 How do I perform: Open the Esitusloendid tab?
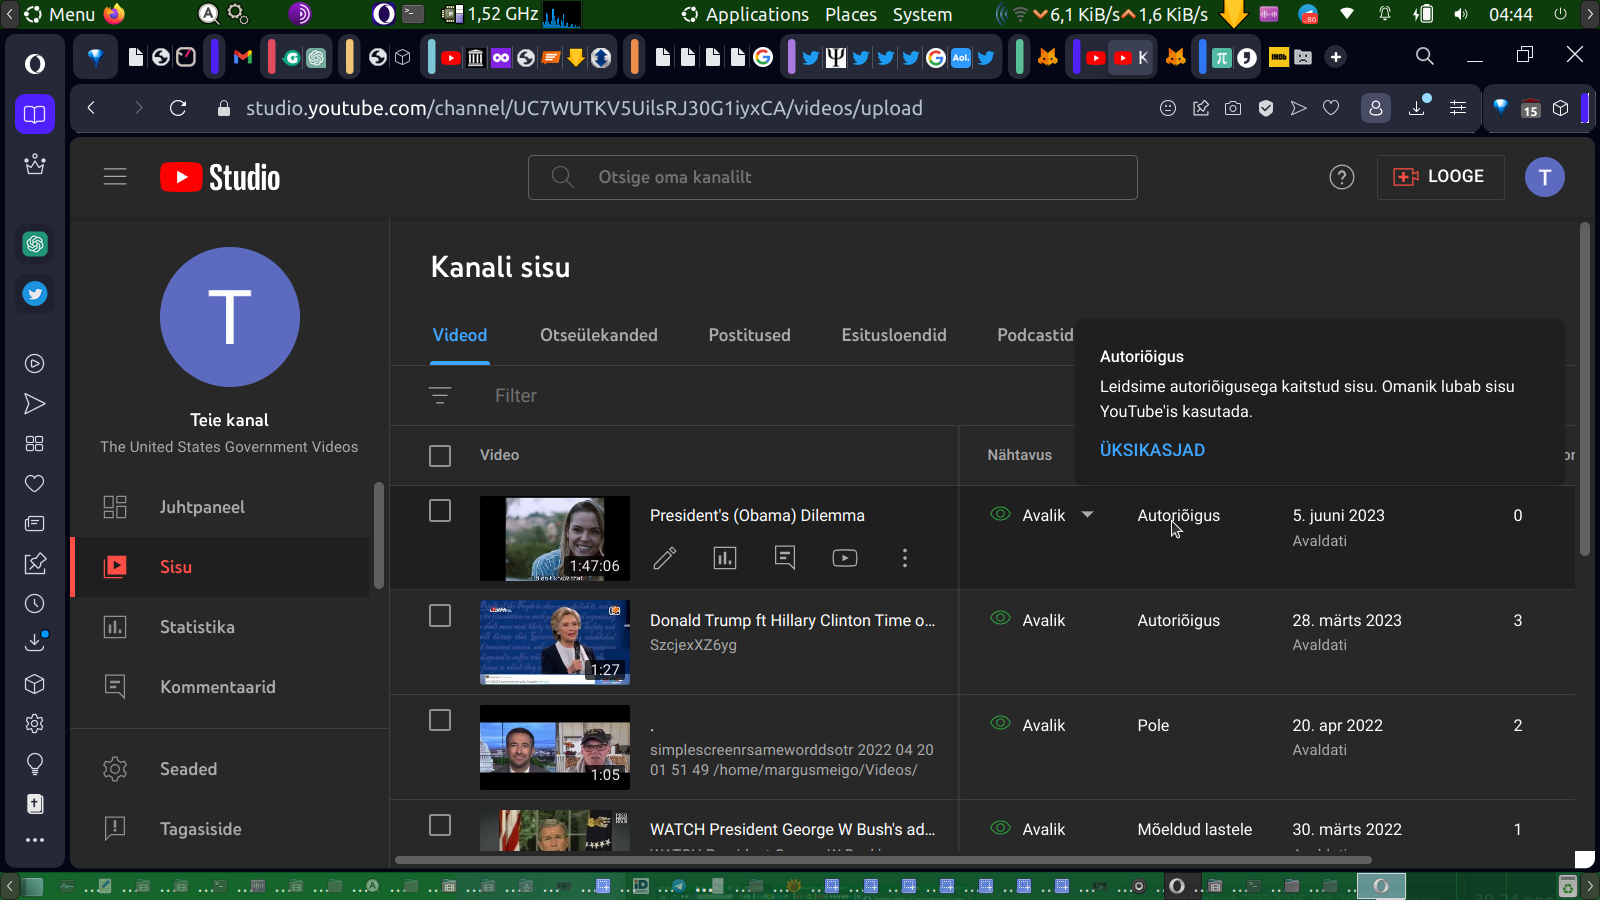pos(894,335)
